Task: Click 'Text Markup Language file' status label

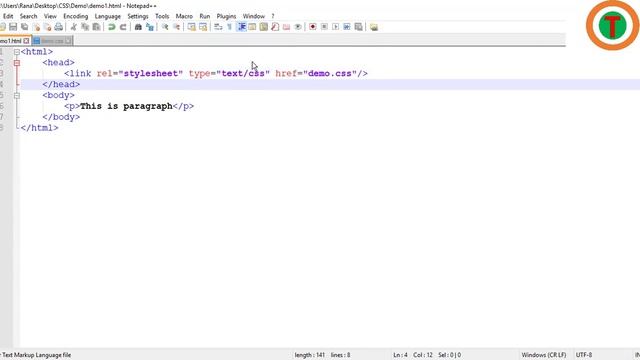Action: click(36, 355)
